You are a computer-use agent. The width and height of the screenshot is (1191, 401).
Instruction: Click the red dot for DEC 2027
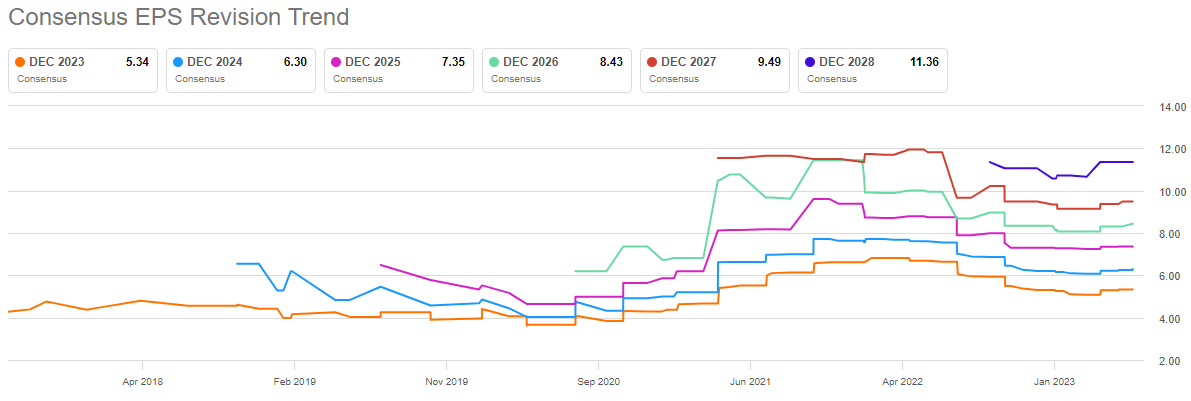(653, 62)
